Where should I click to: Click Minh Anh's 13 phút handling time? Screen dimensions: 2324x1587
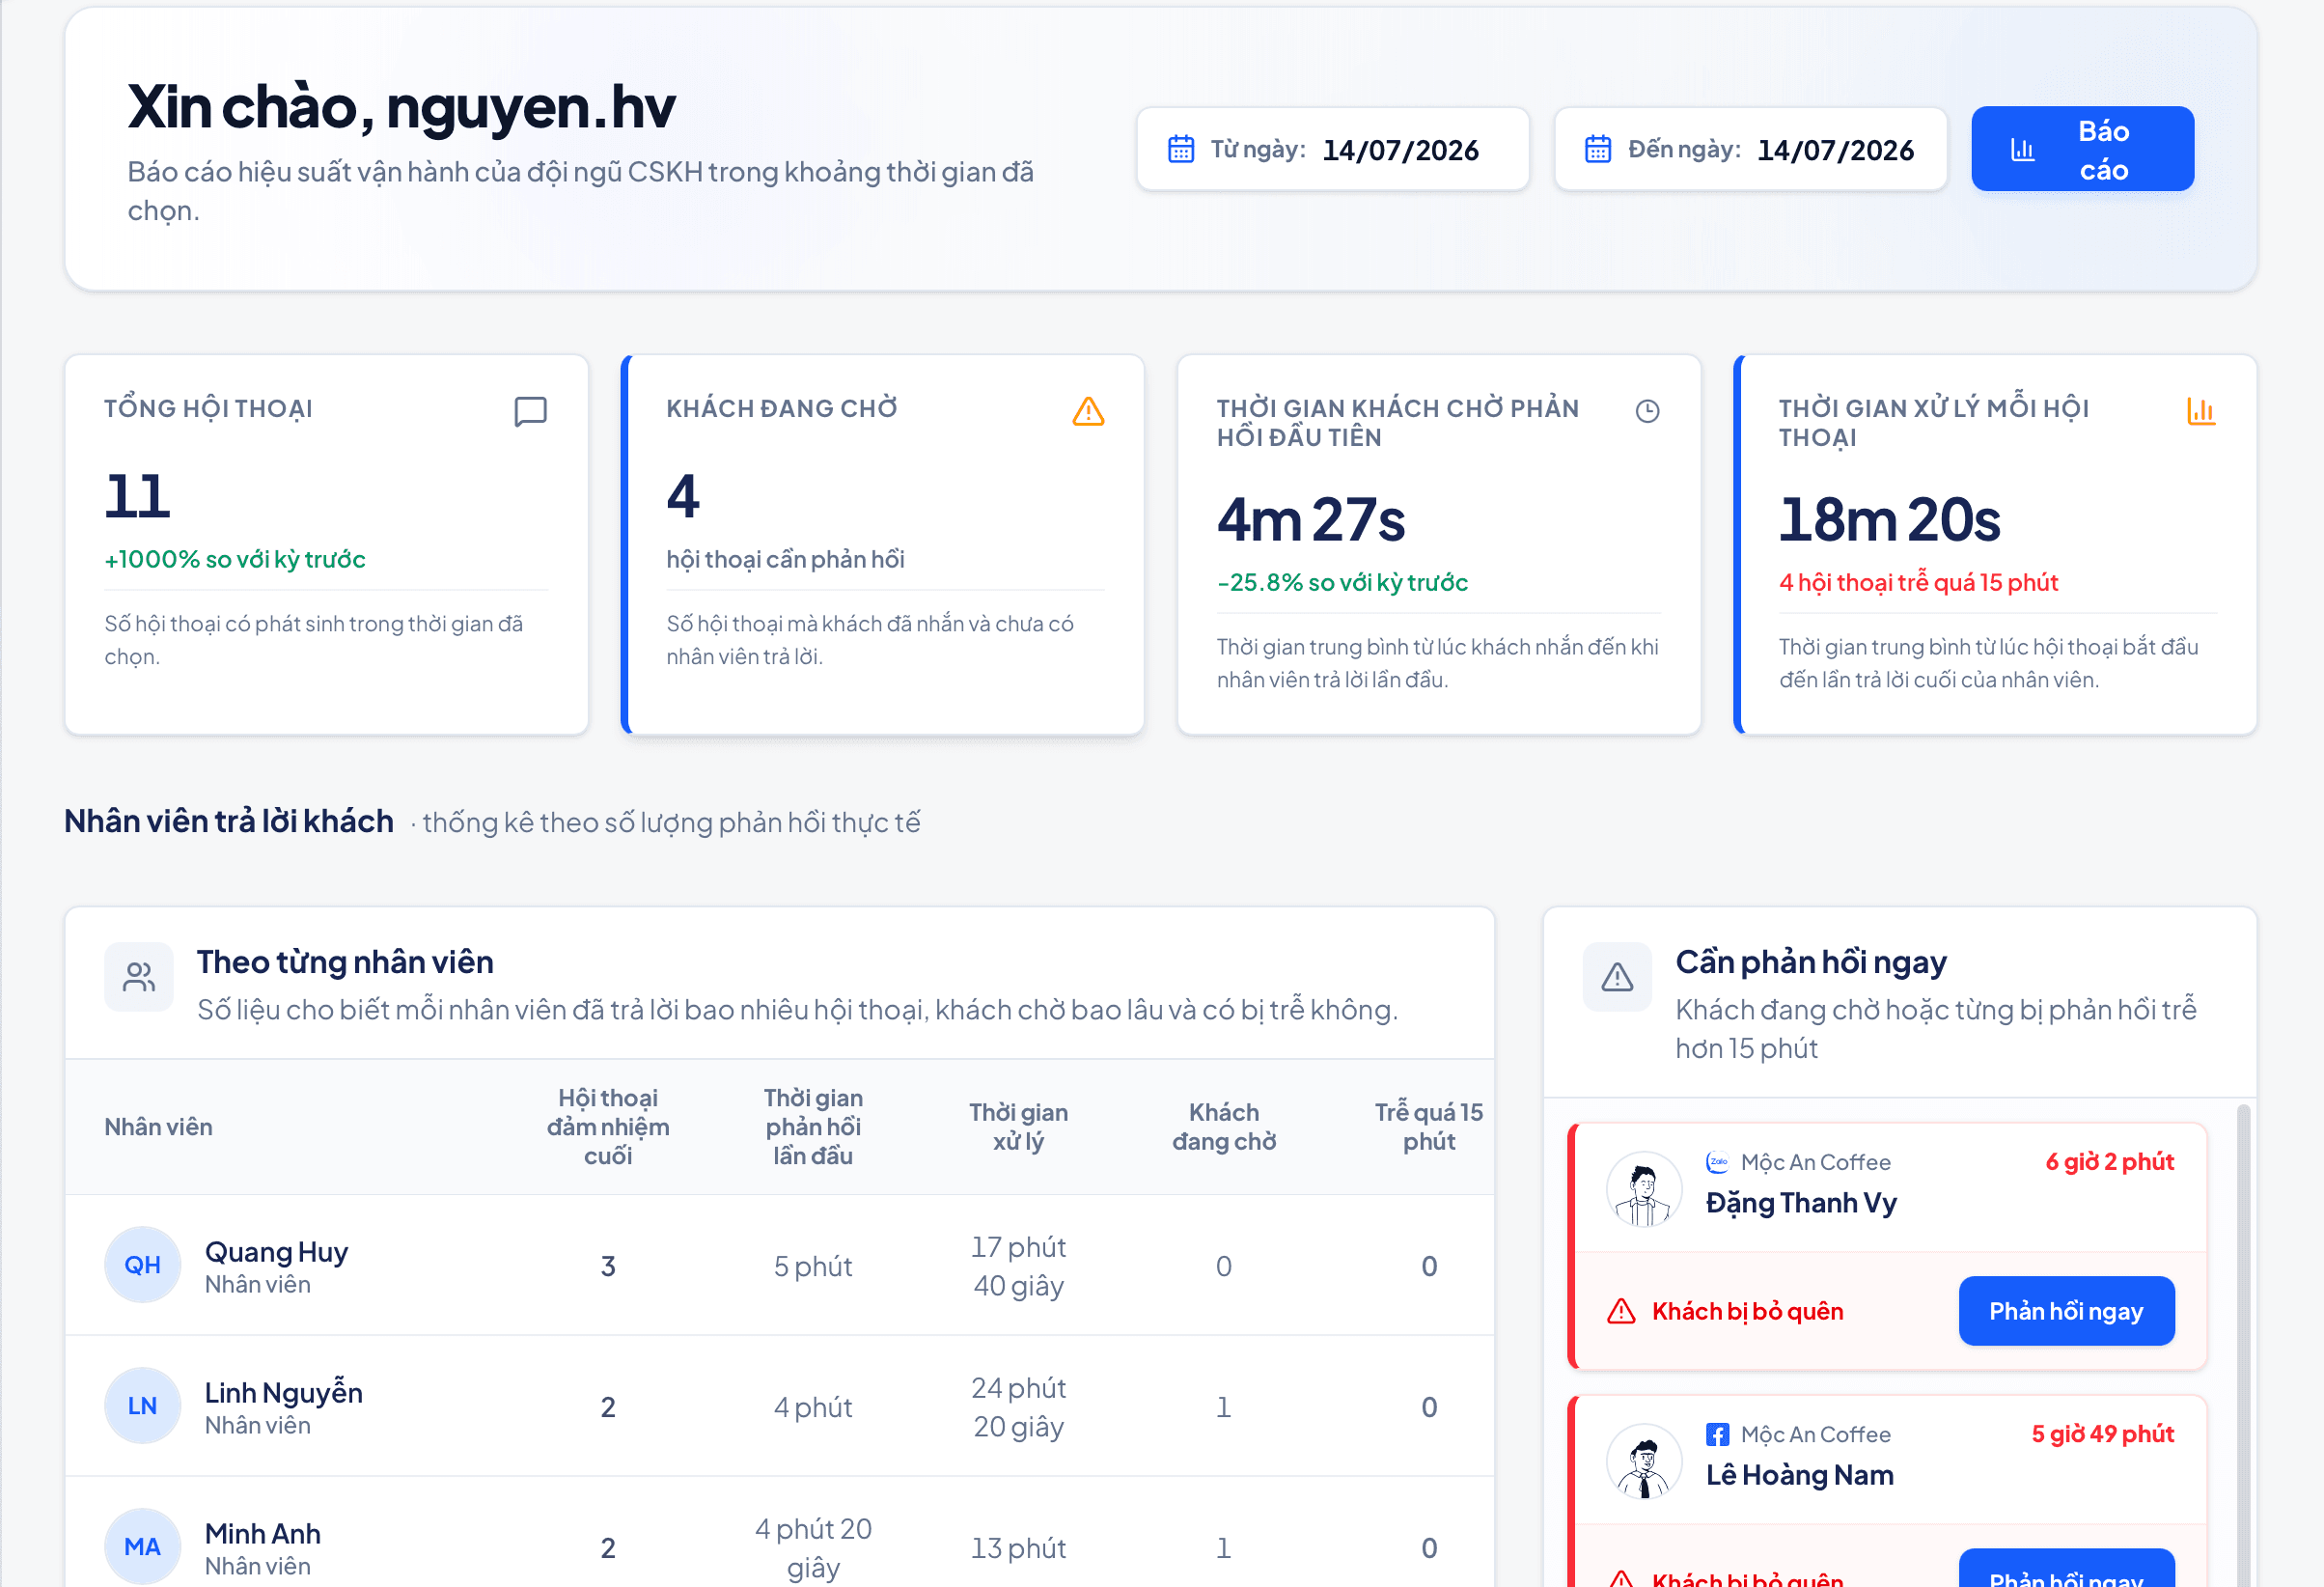[x=1018, y=1548]
